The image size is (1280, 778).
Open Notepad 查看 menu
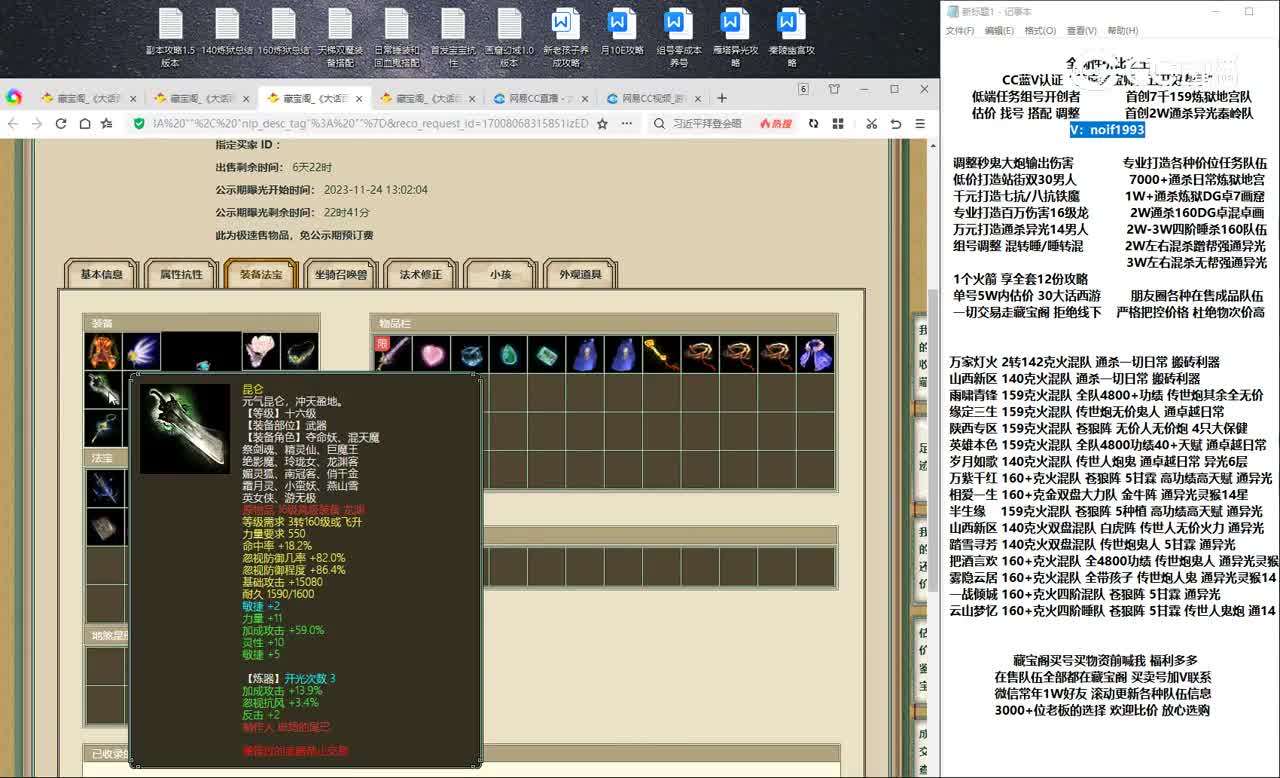1081,31
